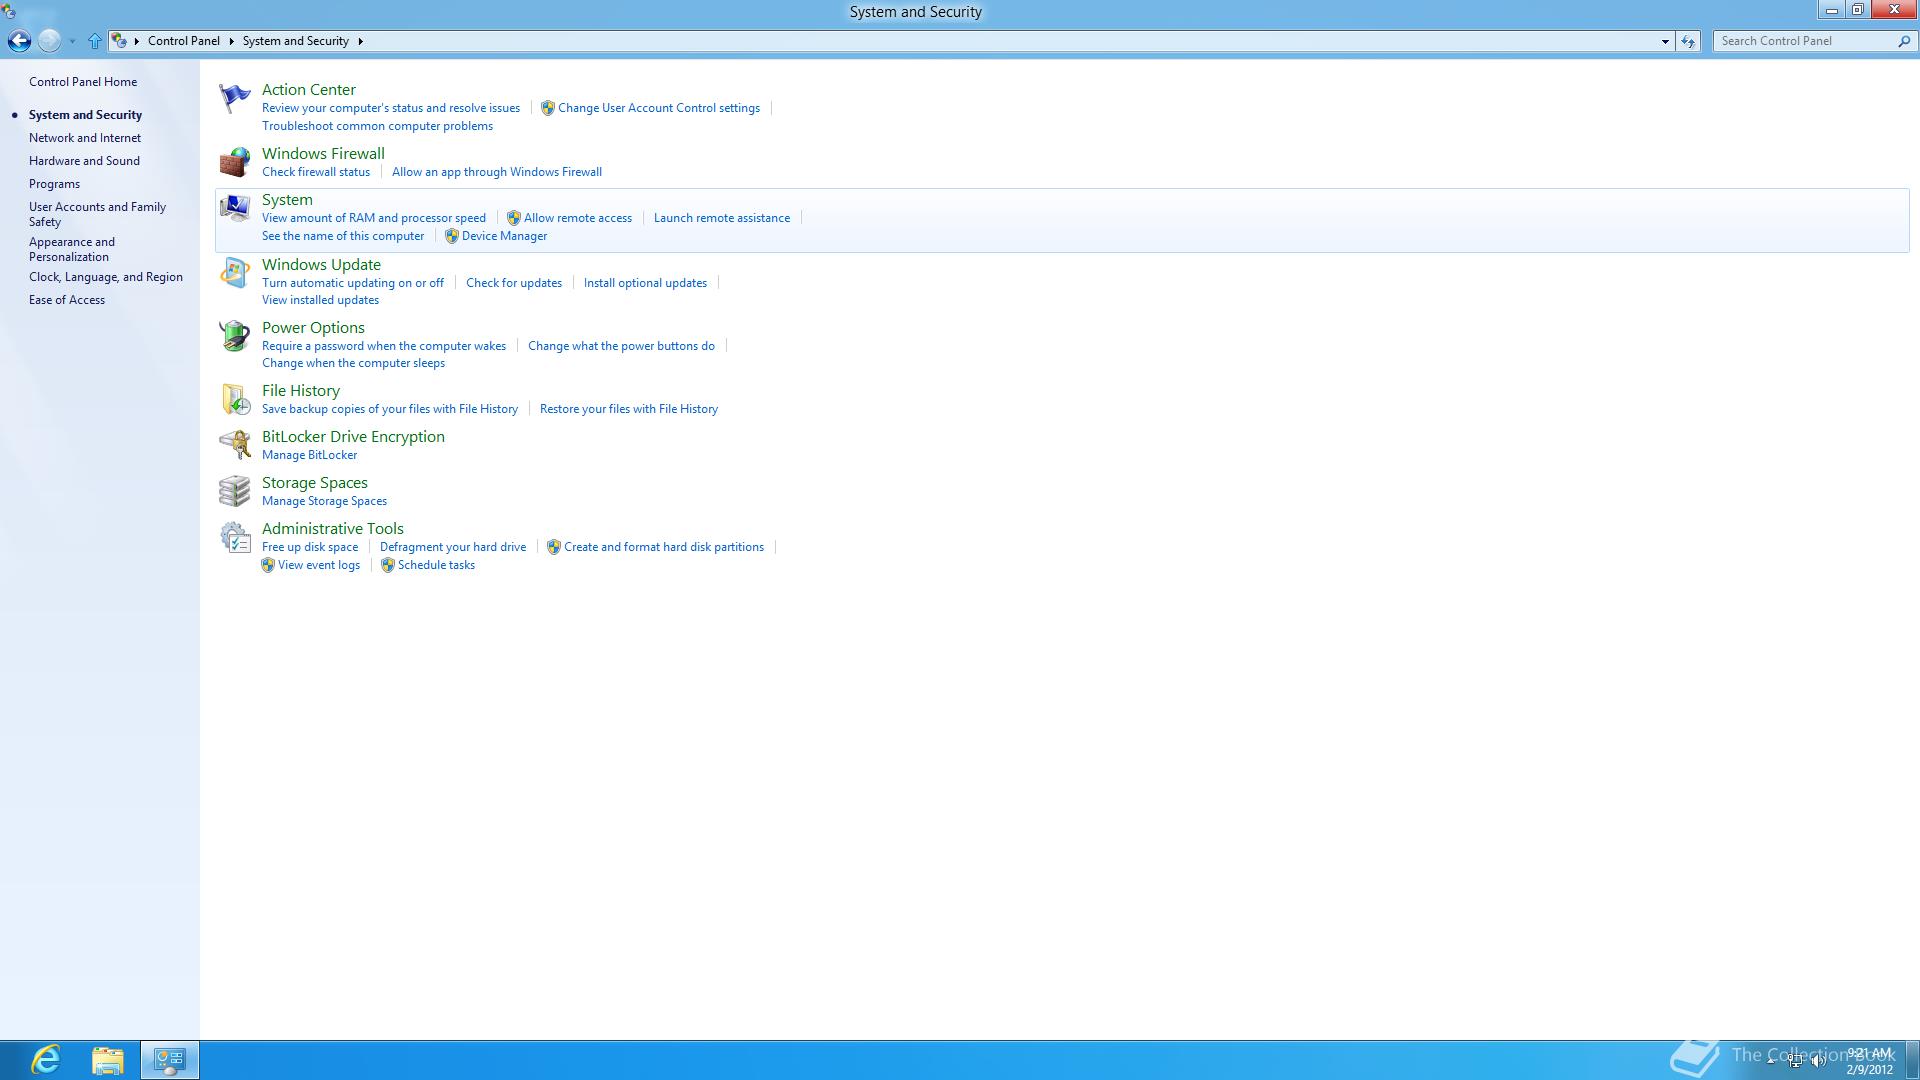Click the Storage Spaces drives icon
Image resolution: width=1920 pixels, height=1080 pixels.
click(234, 491)
